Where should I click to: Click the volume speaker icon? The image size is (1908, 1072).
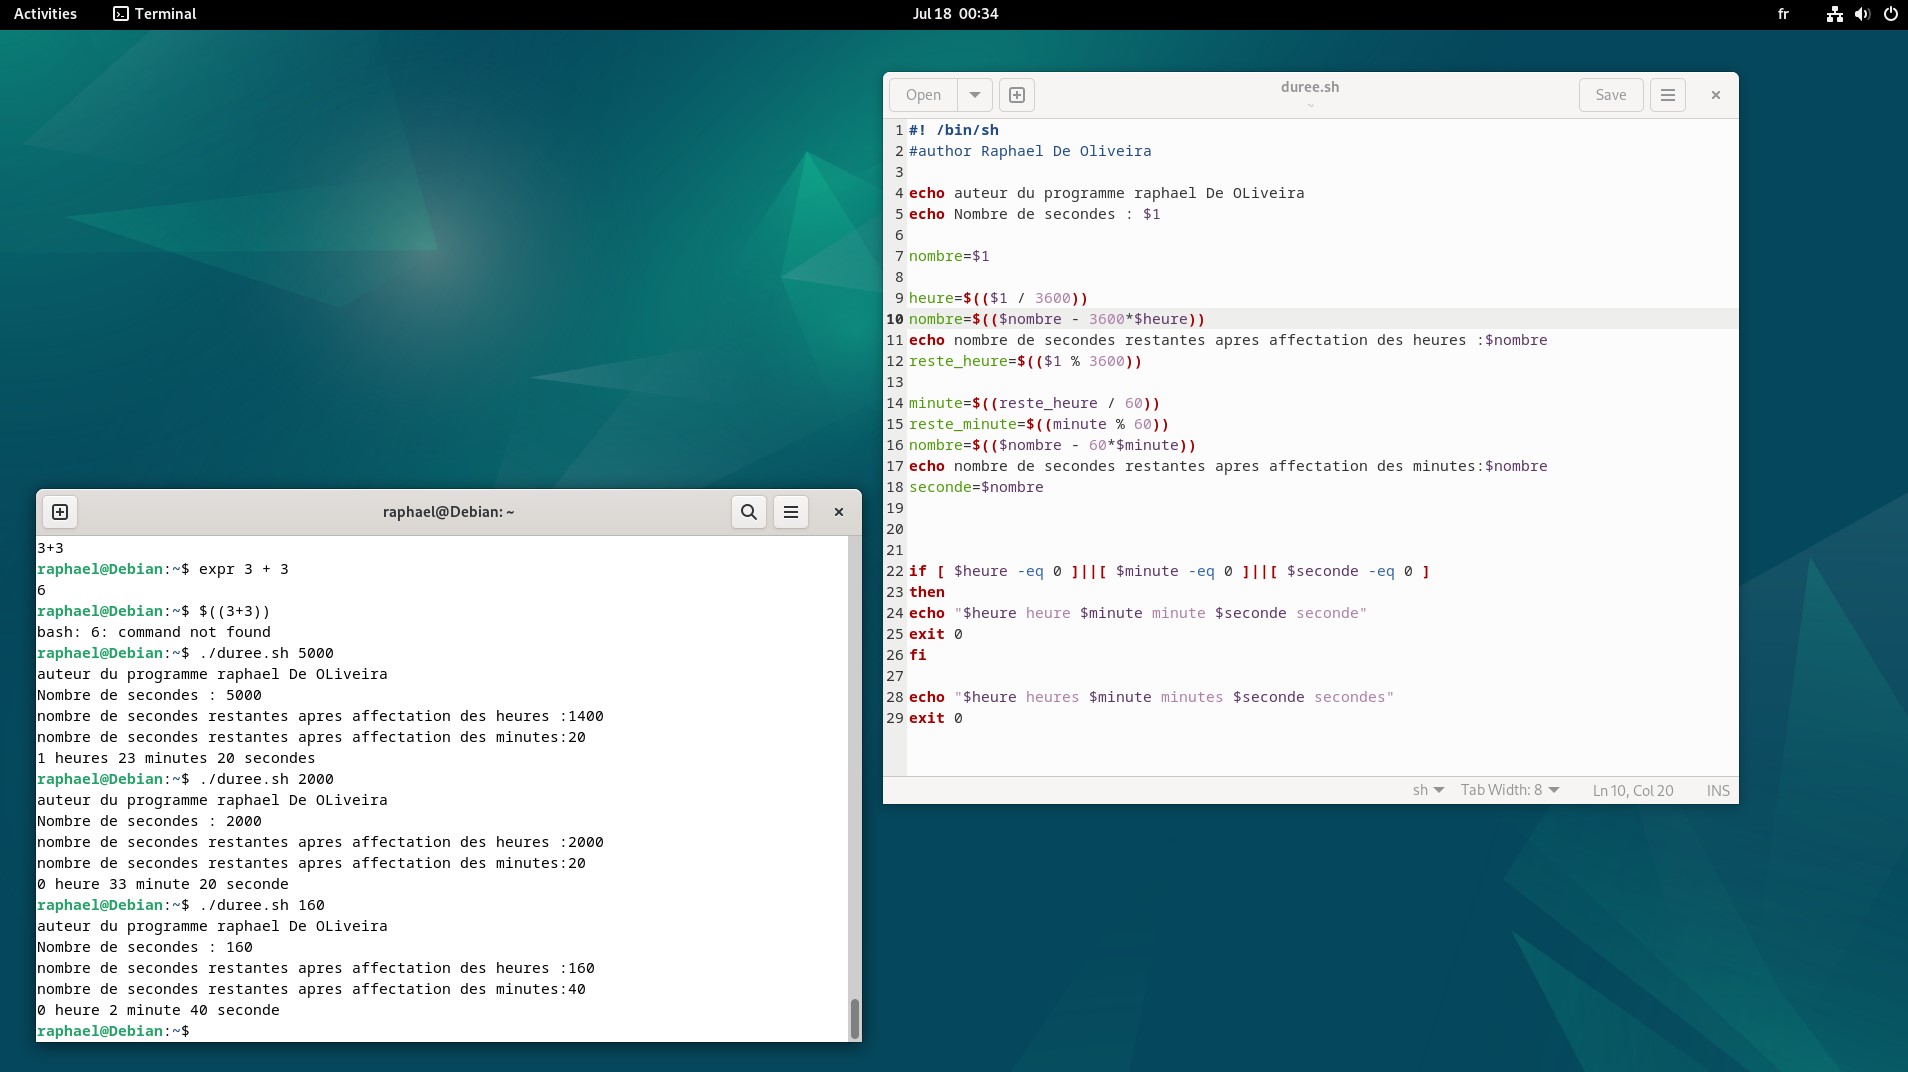coord(1862,14)
